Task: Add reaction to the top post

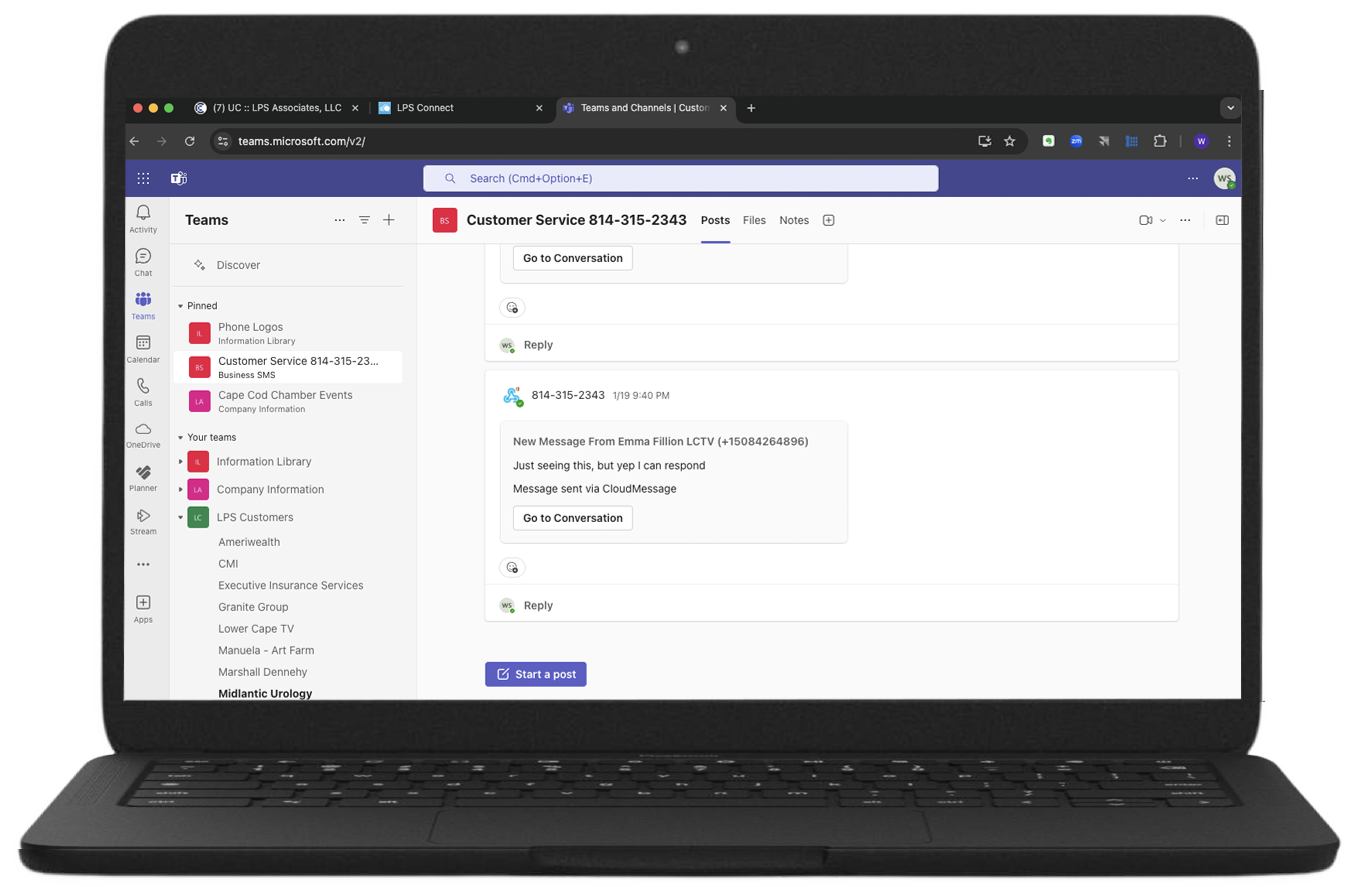Action: pos(512,307)
